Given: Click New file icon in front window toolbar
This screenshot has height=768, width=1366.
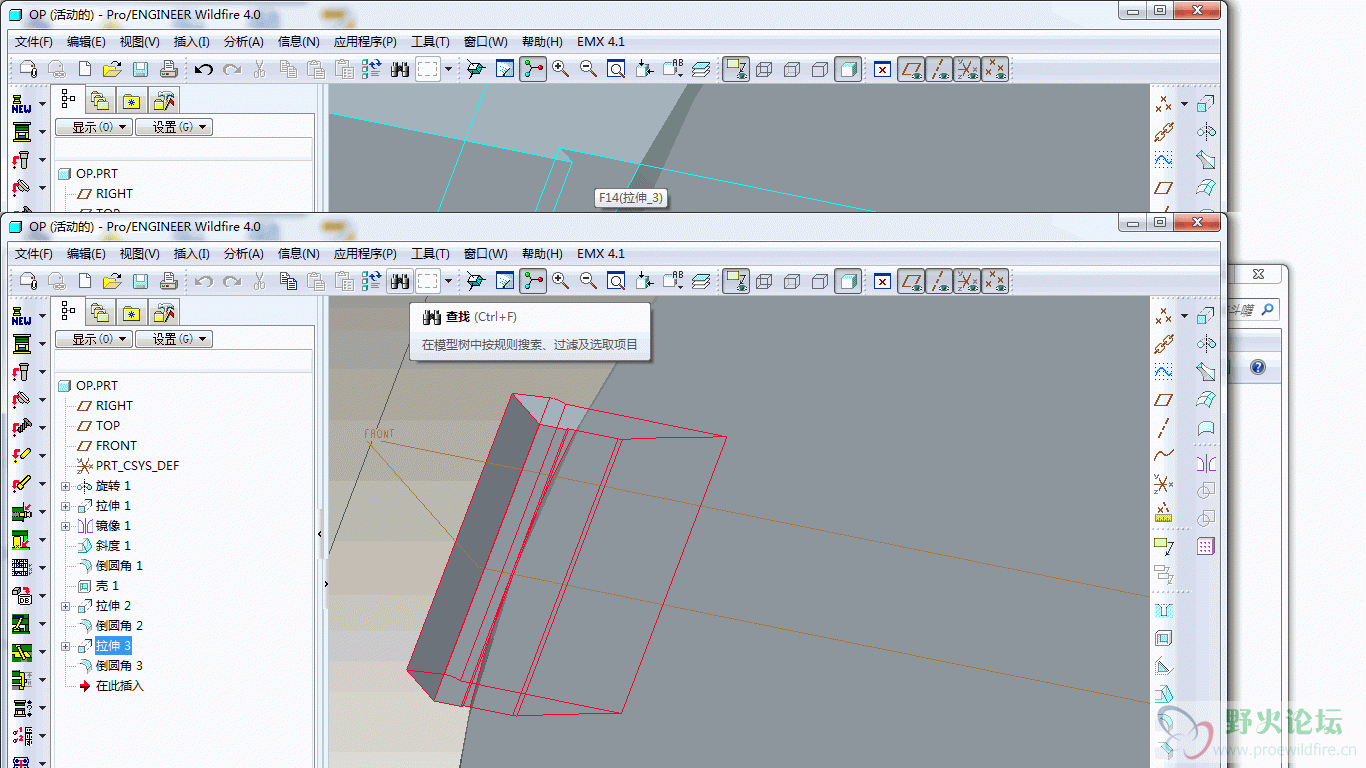Looking at the screenshot, I should [x=85, y=282].
